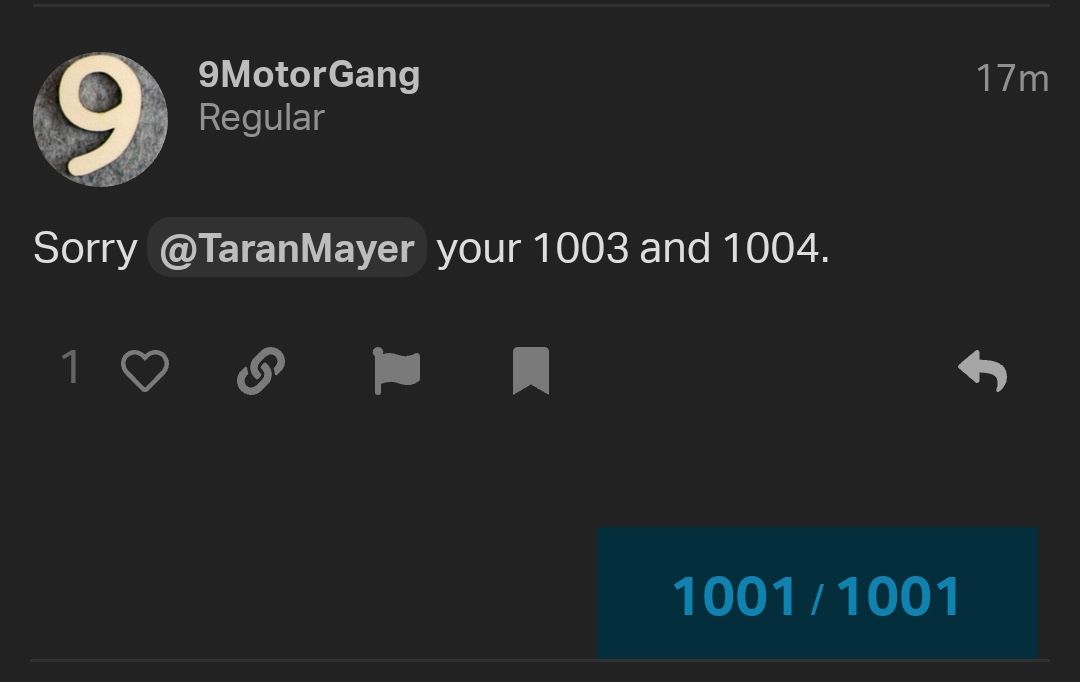Click the number 1003 in the message
The image size is (1080, 682).
(581, 248)
